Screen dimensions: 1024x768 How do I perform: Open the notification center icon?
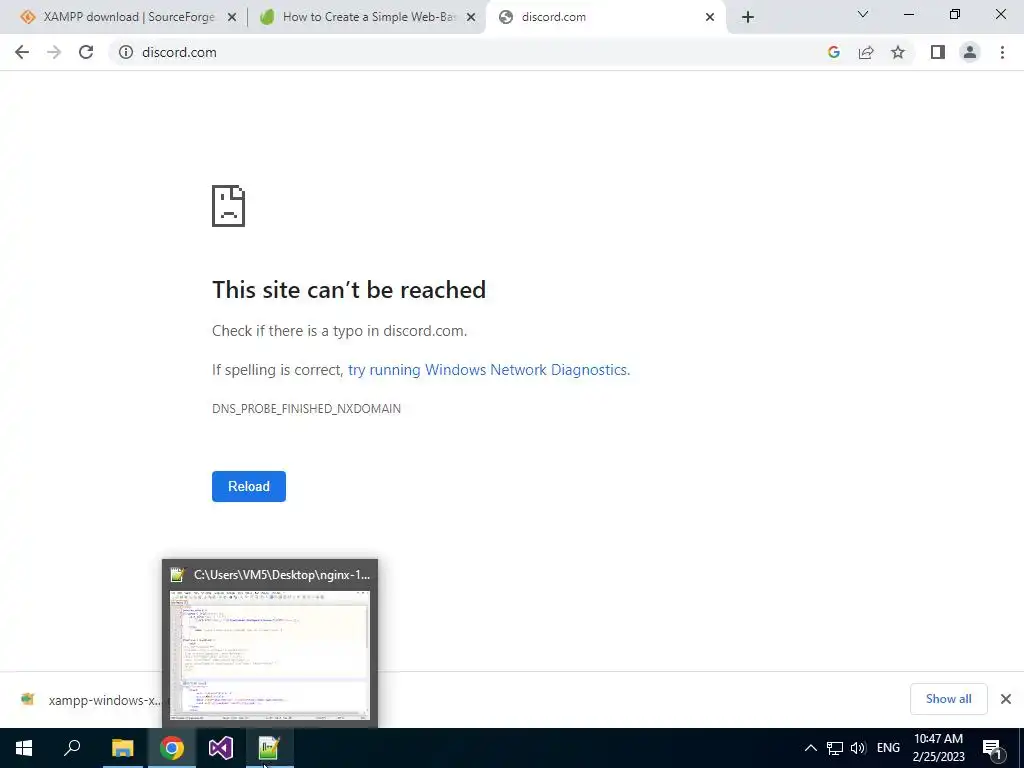click(993, 749)
